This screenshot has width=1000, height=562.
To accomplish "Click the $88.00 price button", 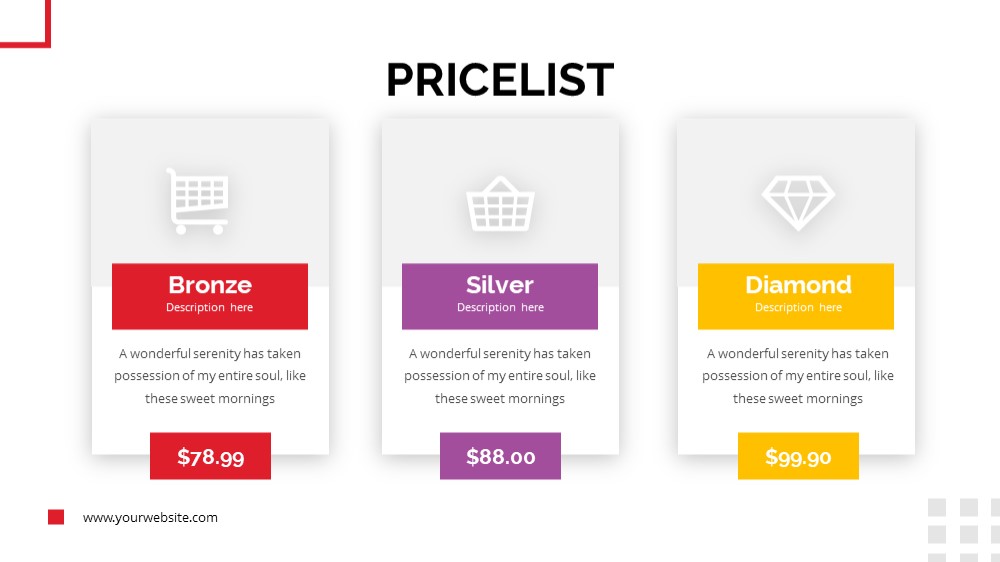I will (x=501, y=456).
